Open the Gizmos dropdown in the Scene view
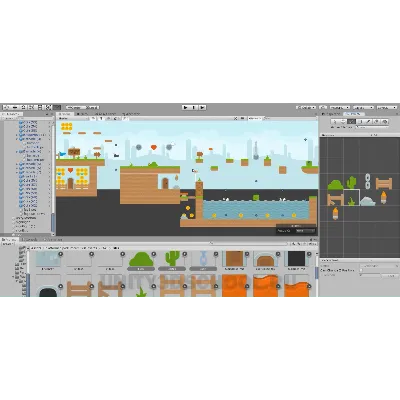Image resolution: width=400 pixels, height=400 pixels. coord(255,118)
